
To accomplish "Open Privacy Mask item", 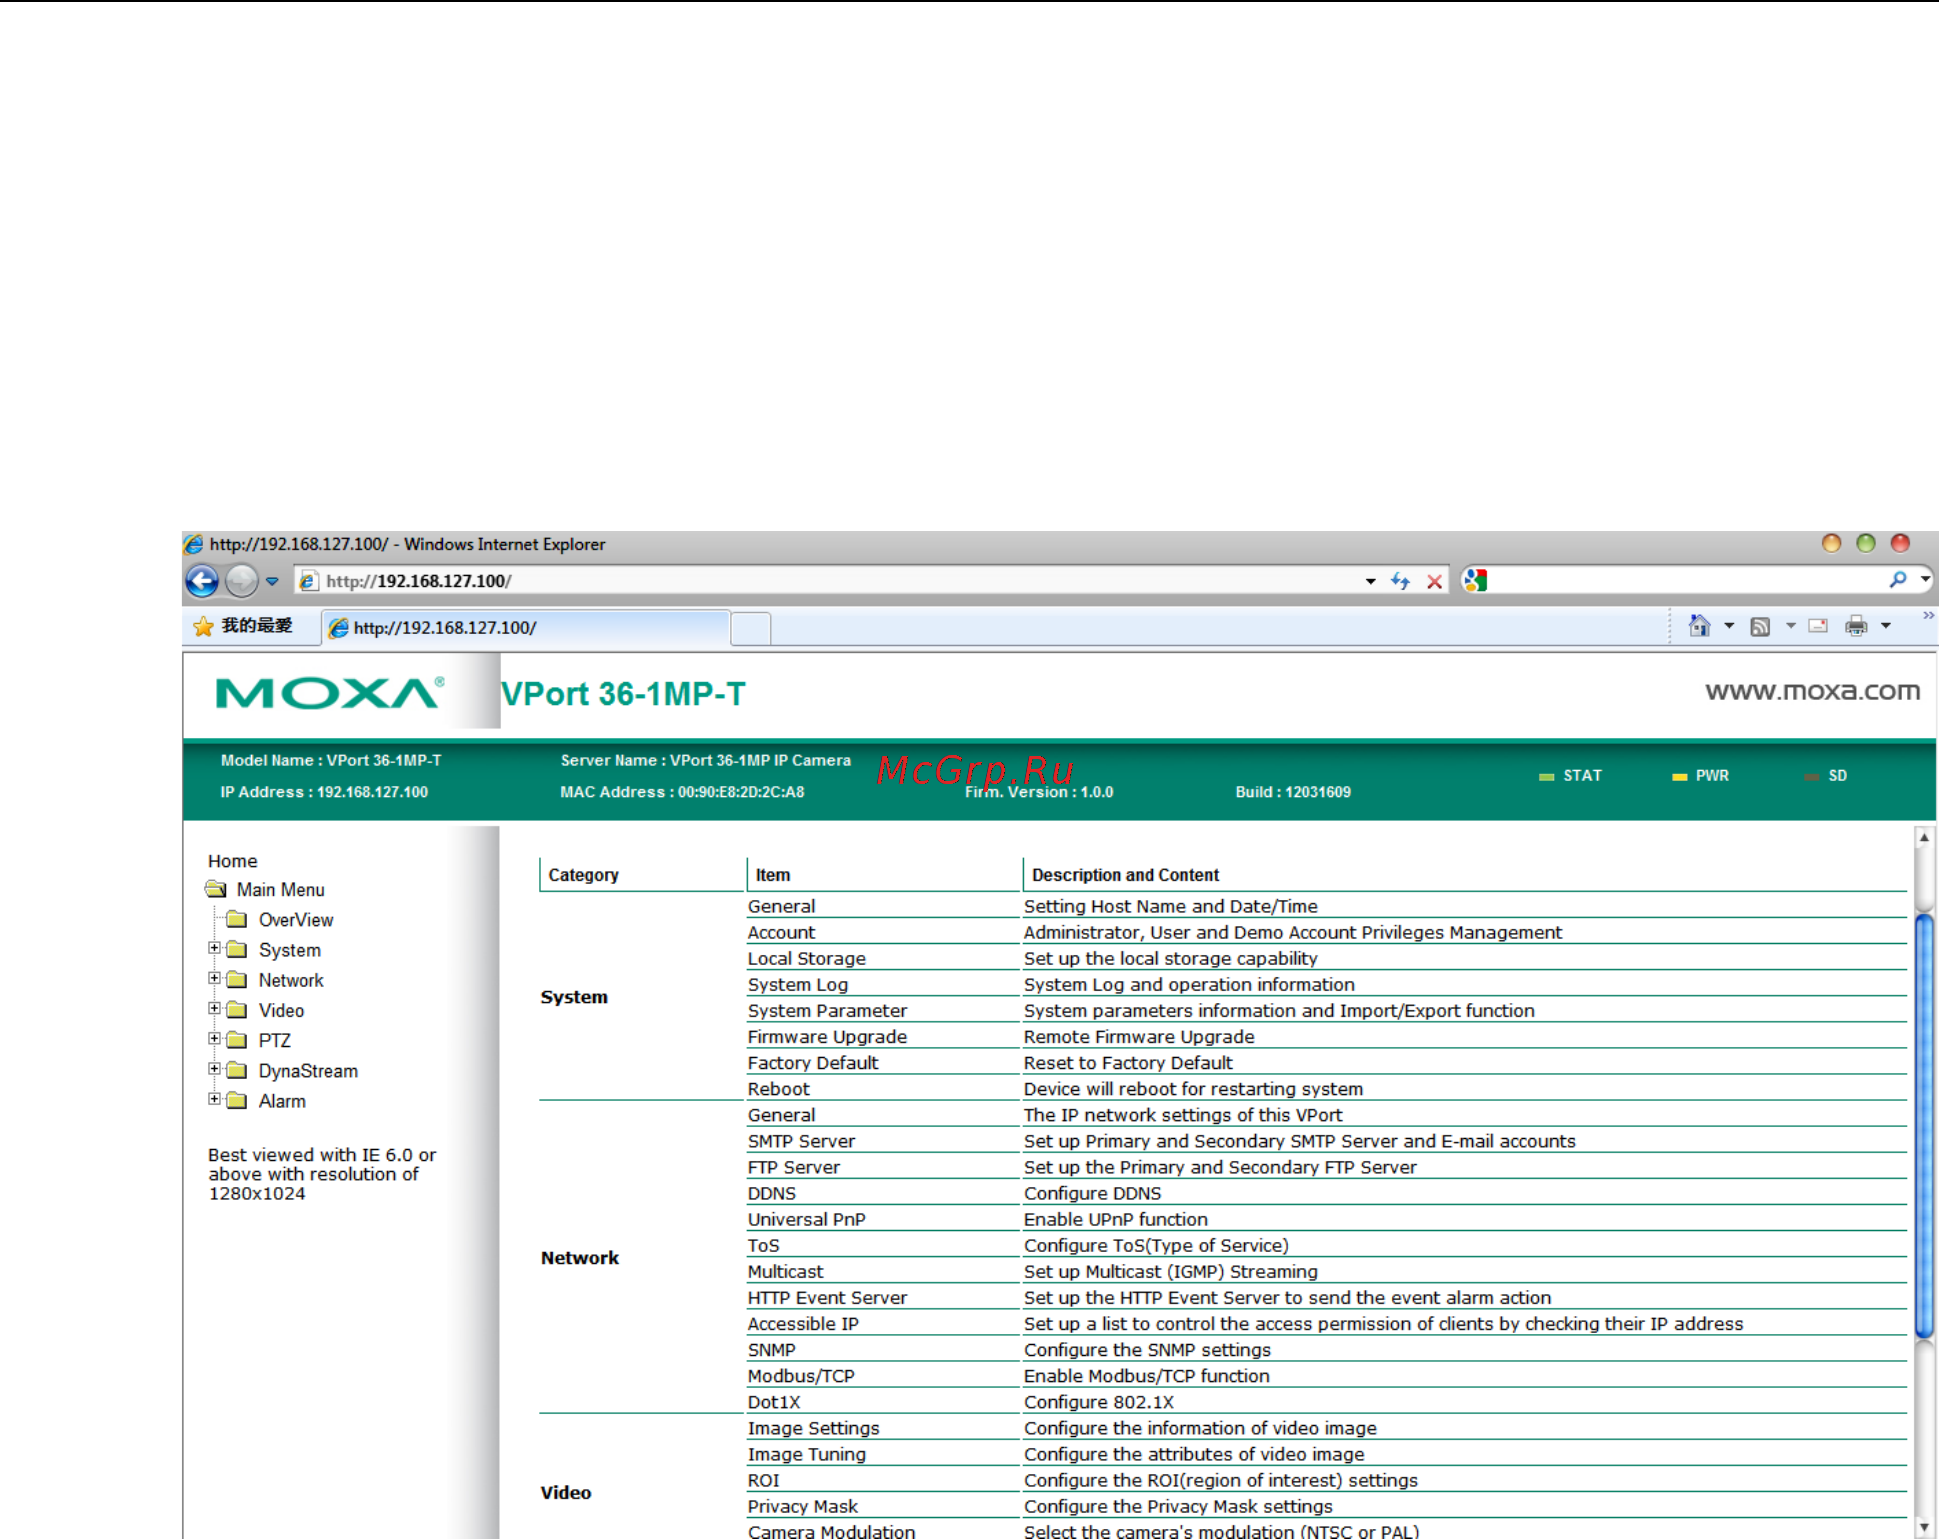I will (x=803, y=1506).
